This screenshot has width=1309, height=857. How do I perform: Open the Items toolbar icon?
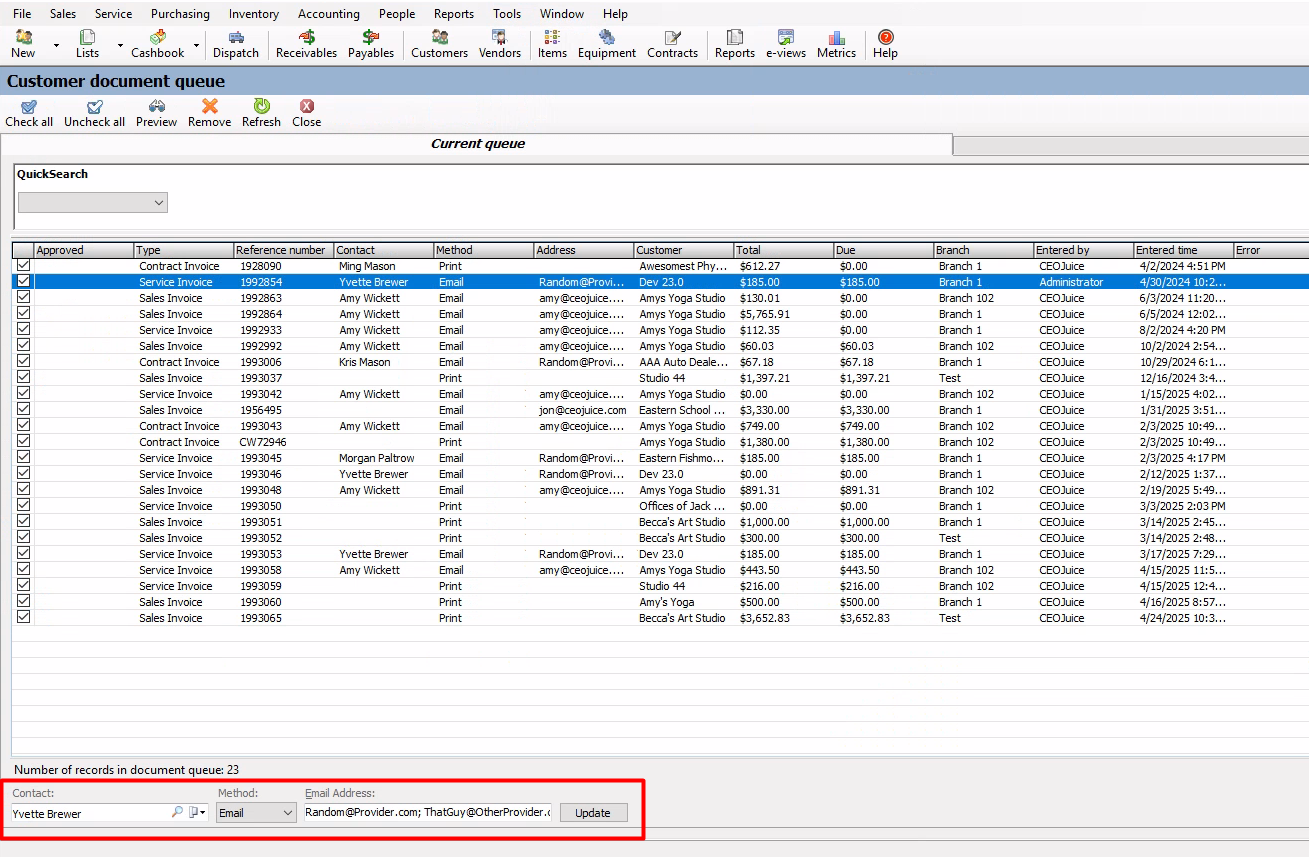pos(552,44)
